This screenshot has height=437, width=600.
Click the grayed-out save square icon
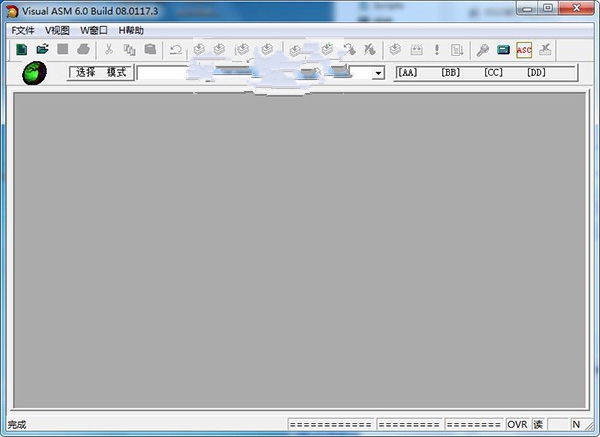63,49
